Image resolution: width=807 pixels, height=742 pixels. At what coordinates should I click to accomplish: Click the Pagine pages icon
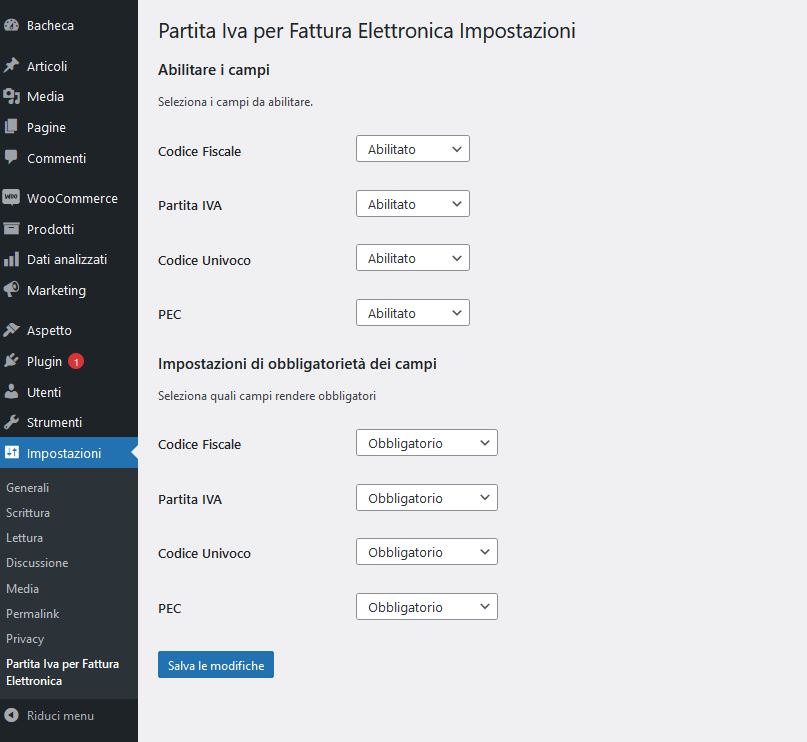12,127
